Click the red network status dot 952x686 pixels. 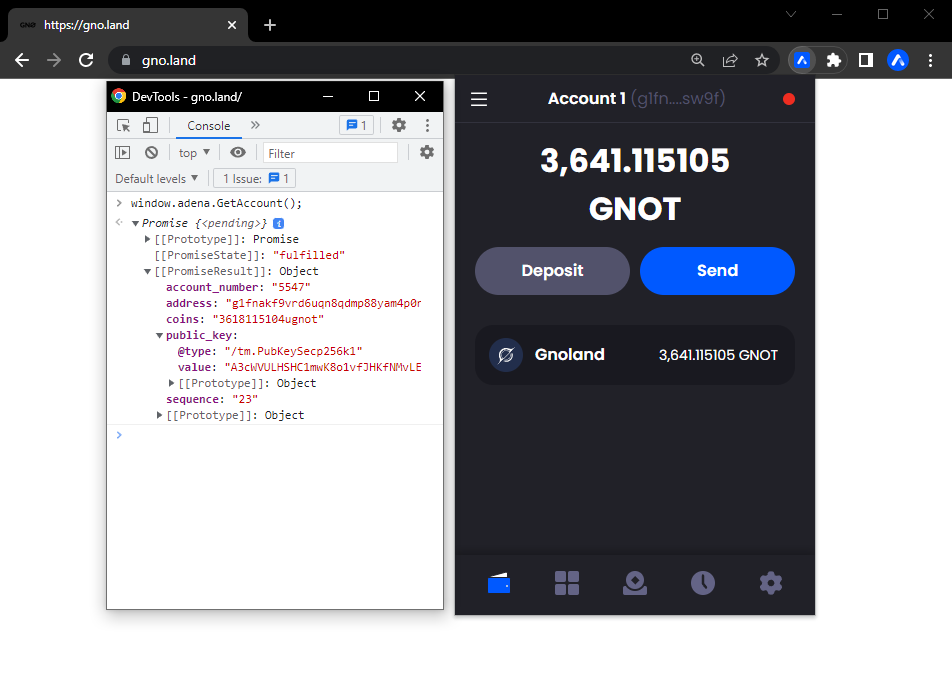789,99
